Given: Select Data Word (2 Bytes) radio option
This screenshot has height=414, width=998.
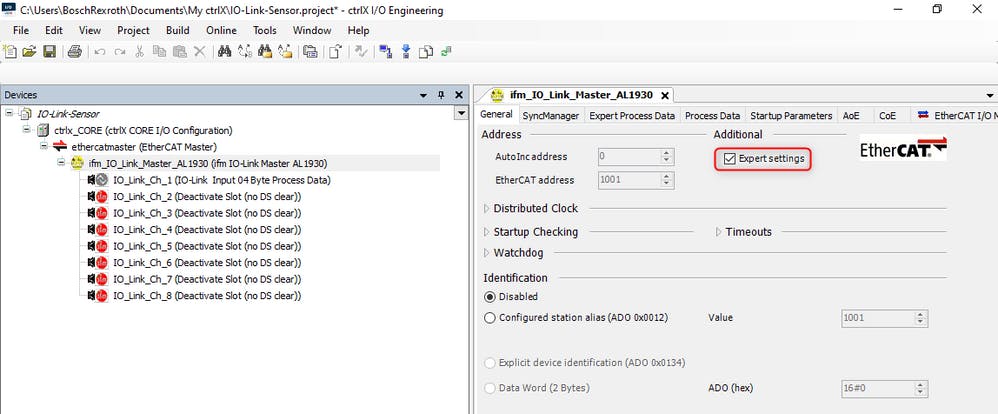Looking at the screenshot, I should click(x=489, y=388).
